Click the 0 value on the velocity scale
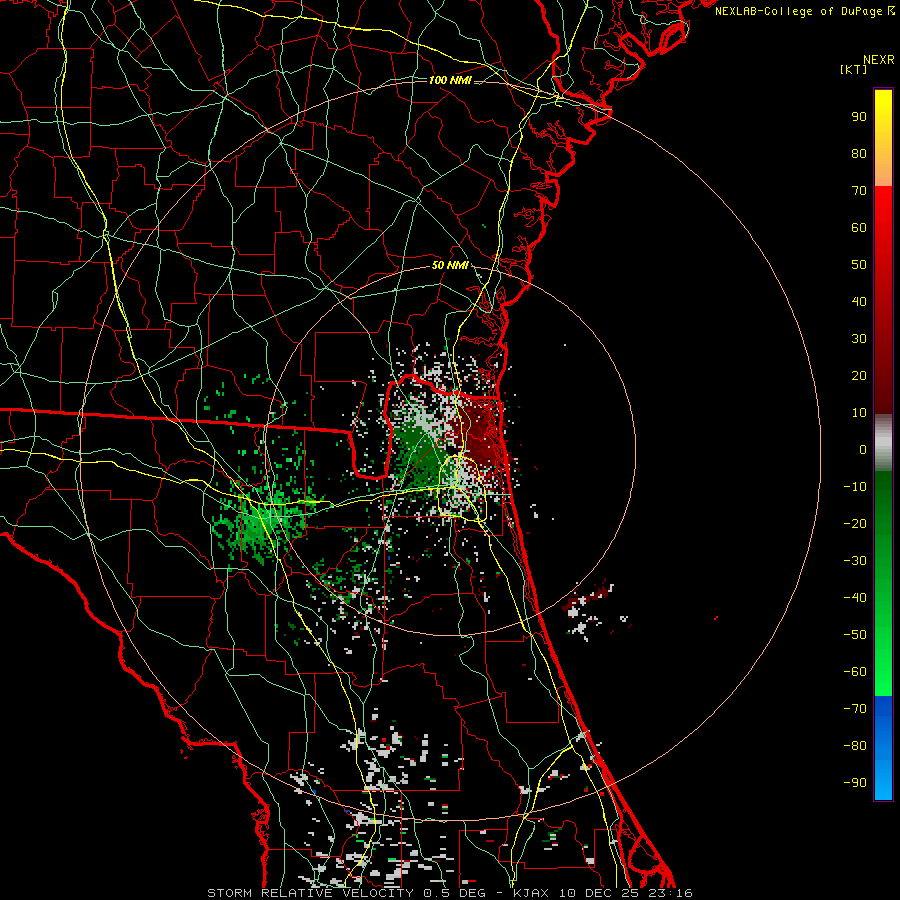The width and height of the screenshot is (900, 900). click(863, 449)
